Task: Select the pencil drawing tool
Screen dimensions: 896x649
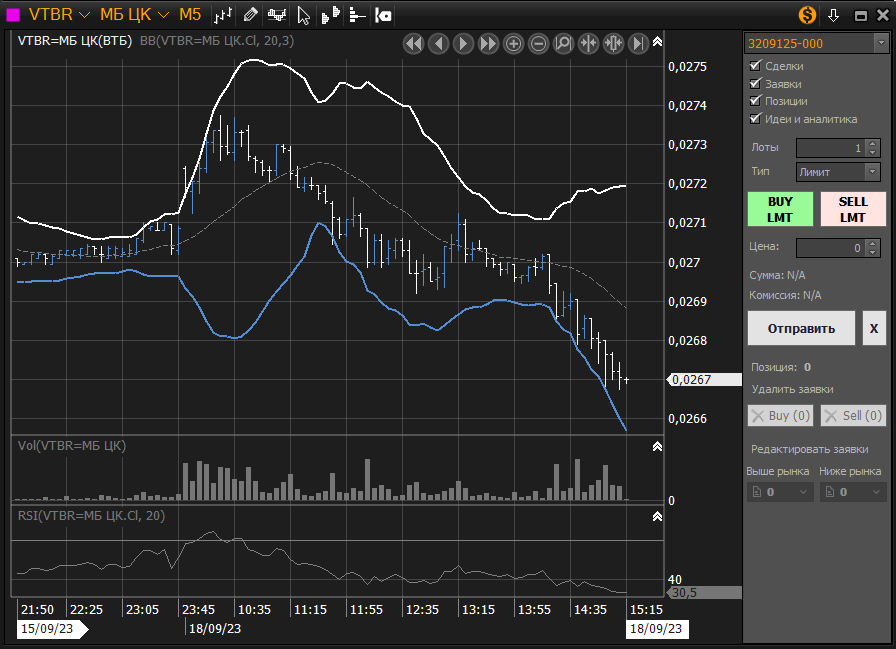Action: pos(250,15)
